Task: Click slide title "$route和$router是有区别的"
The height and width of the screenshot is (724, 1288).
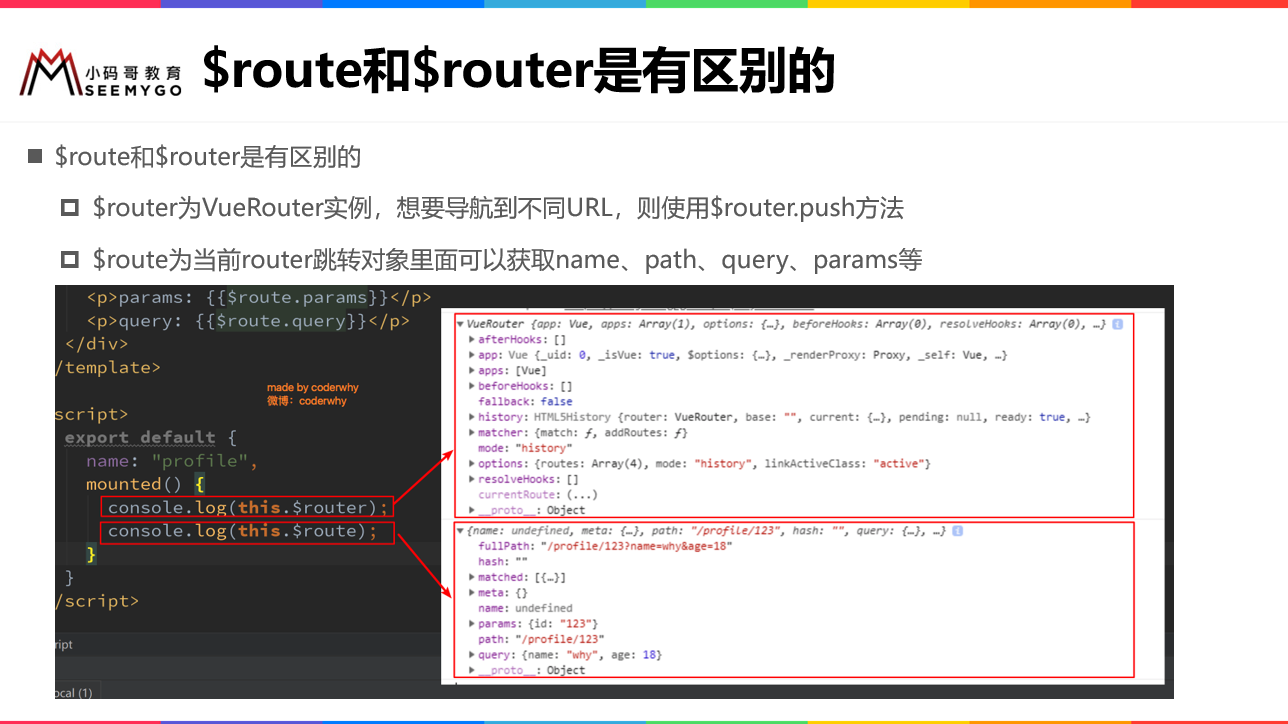Action: click(519, 70)
